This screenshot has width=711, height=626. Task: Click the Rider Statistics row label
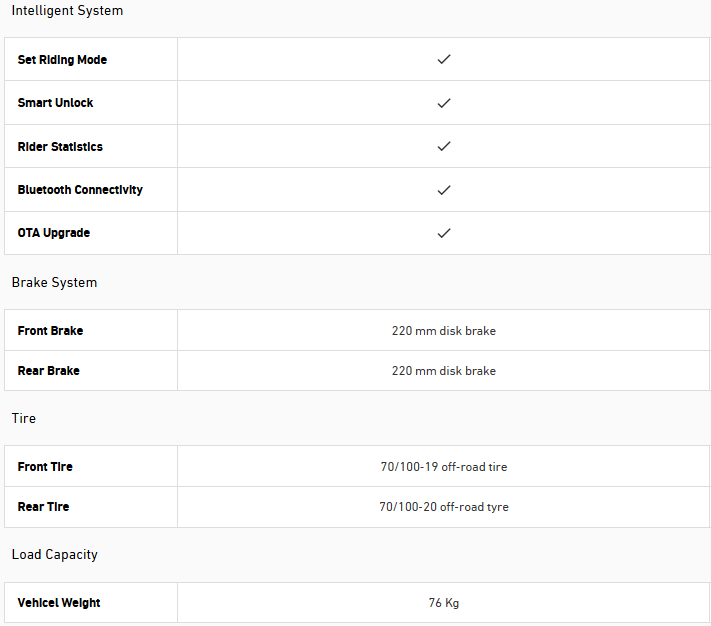pyautogui.click(x=60, y=147)
